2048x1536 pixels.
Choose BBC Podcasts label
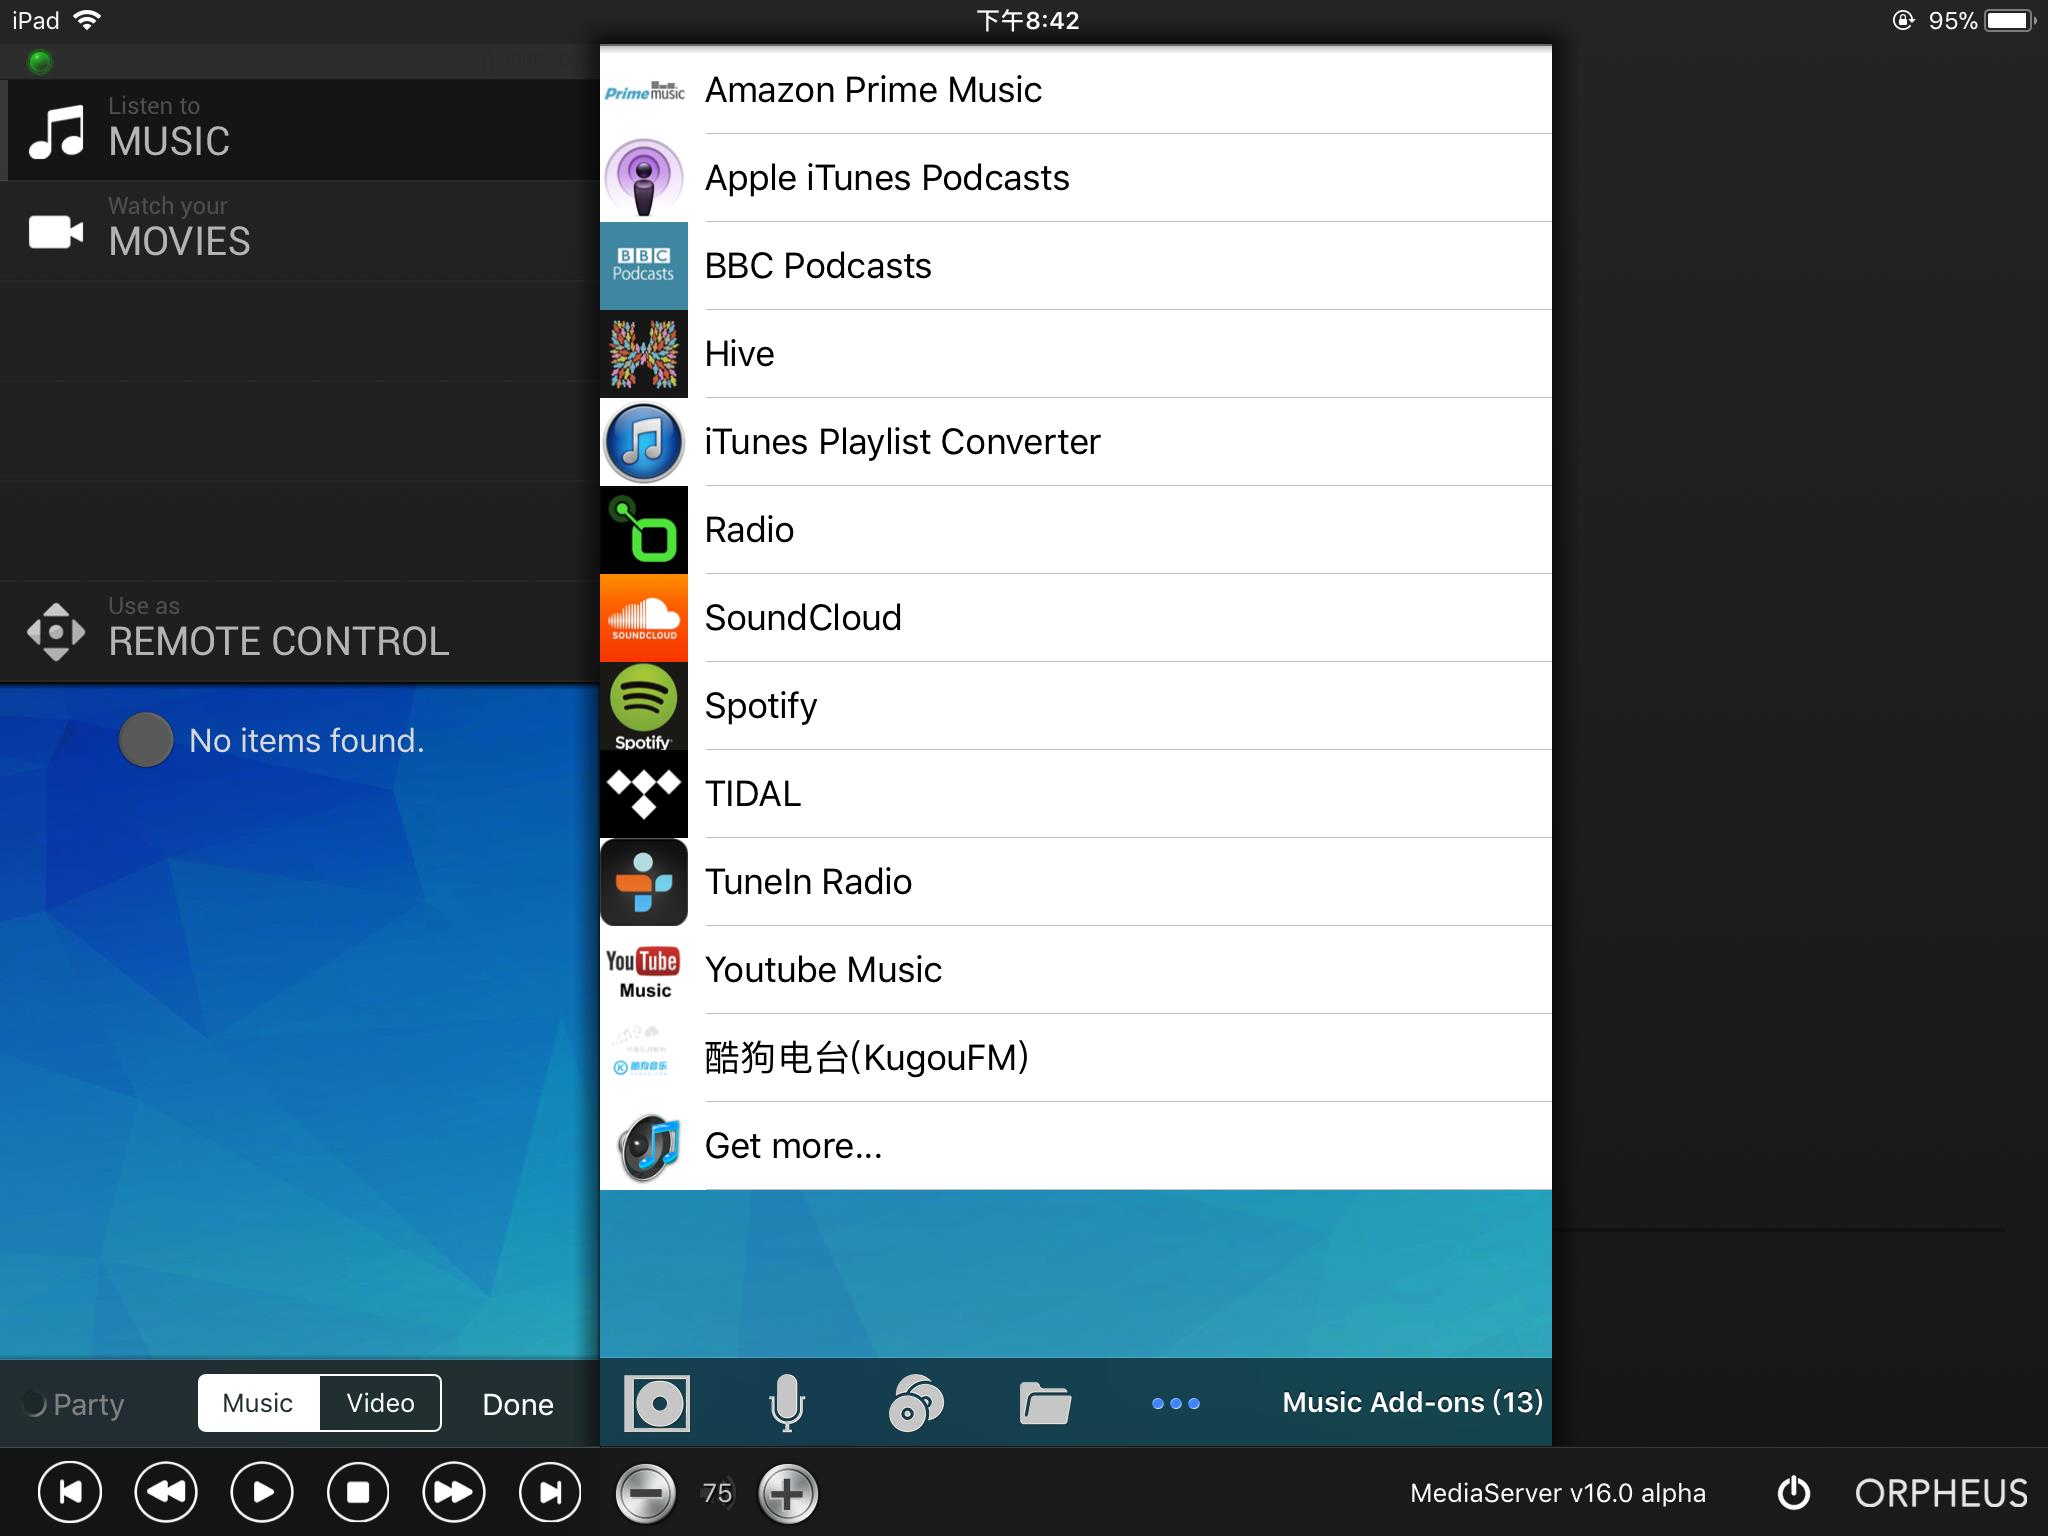[x=818, y=266]
